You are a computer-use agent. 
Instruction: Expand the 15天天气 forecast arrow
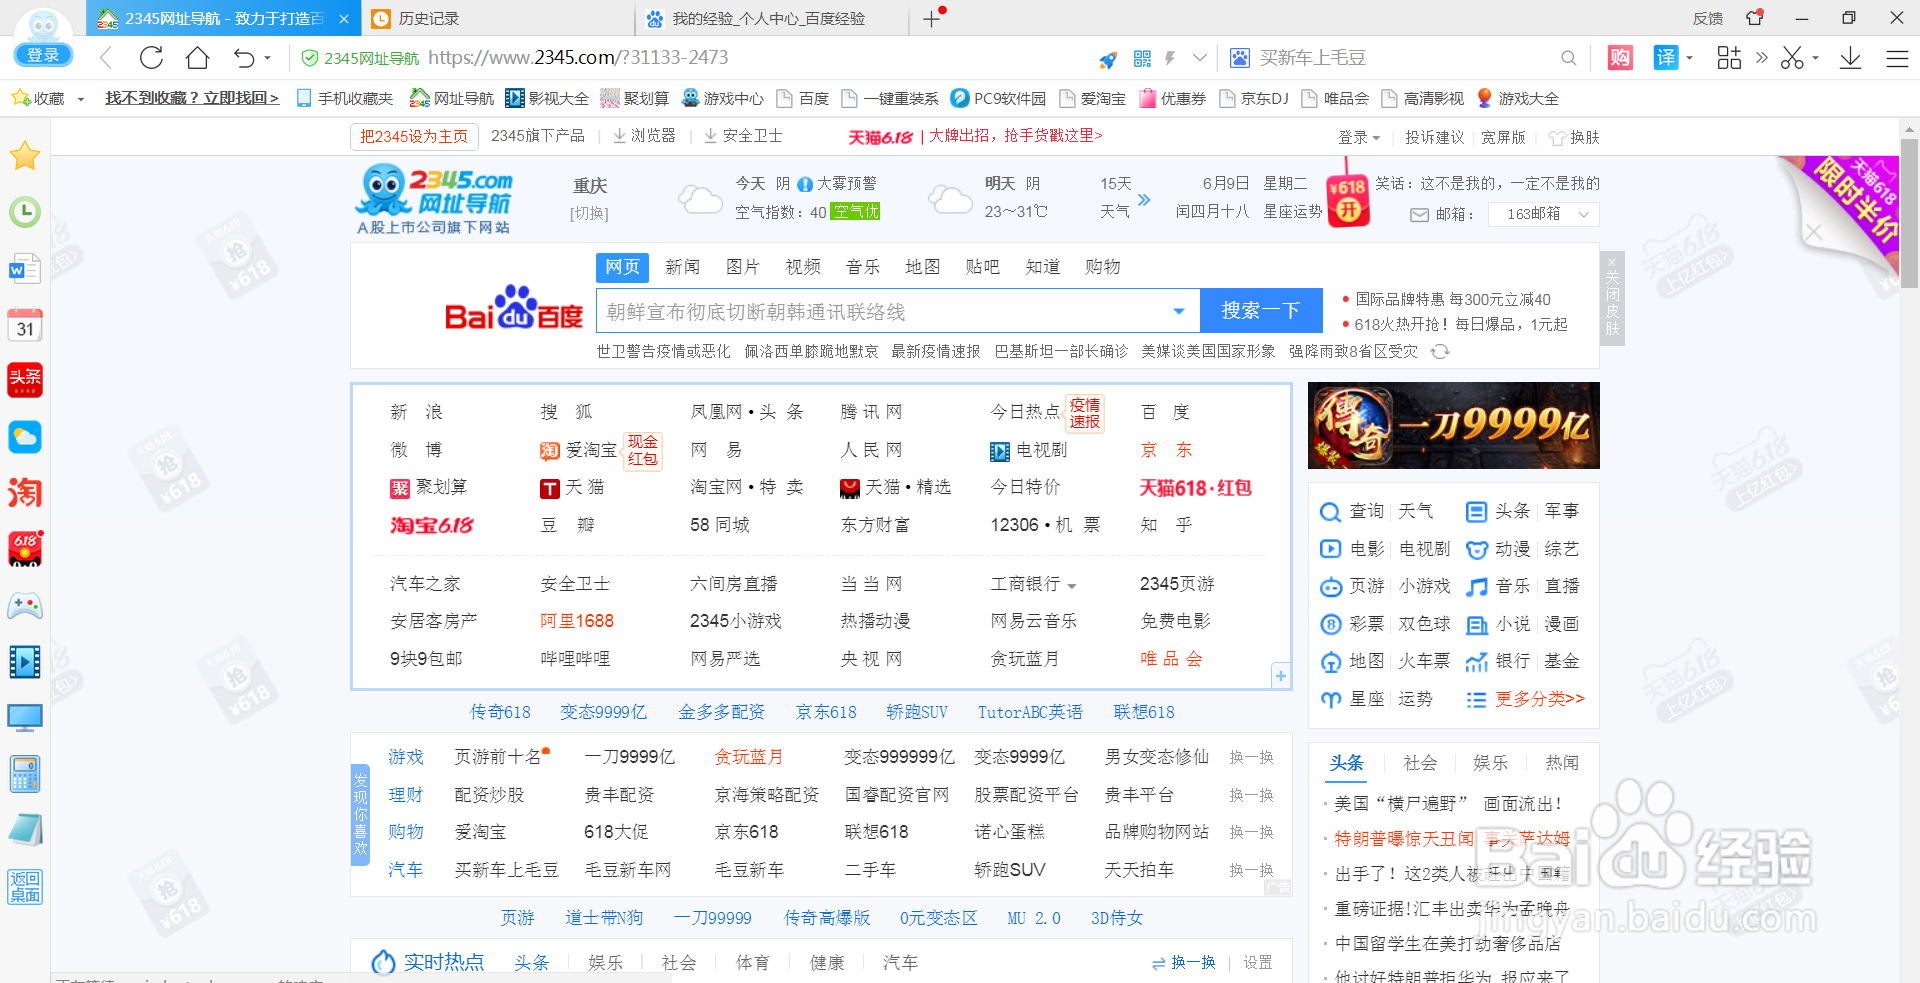[x=1144, y=199]
